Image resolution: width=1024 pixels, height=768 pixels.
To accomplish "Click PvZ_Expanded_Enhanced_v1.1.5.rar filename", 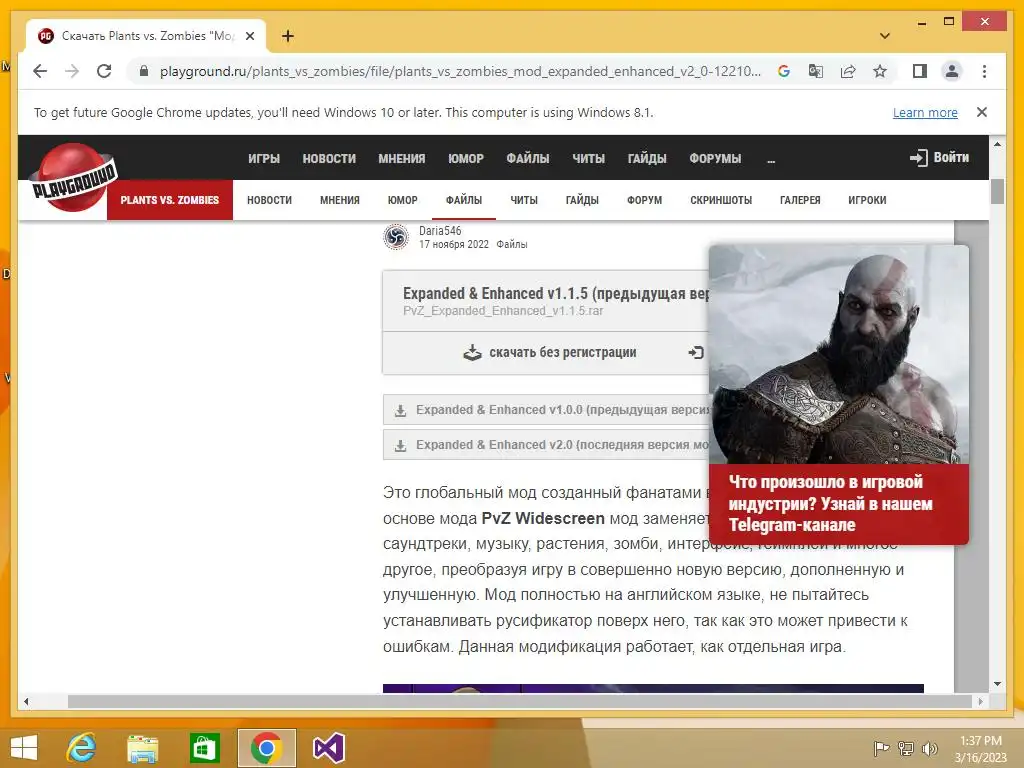I will 503,311.
